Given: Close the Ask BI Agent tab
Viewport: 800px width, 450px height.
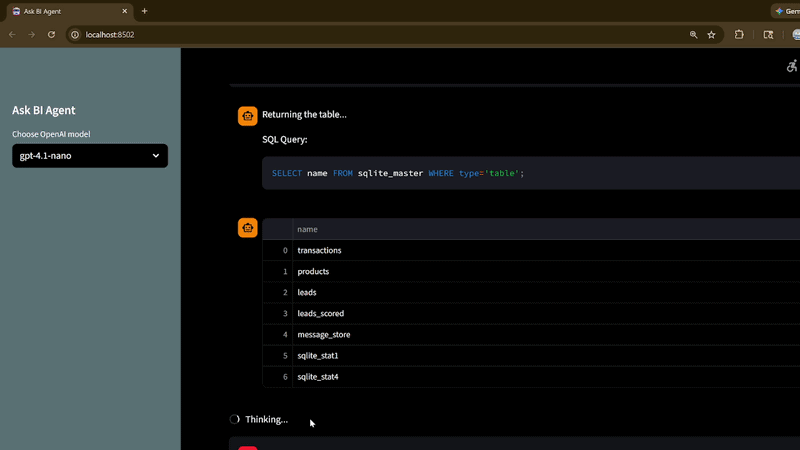Looking at the screenshot, I should (124, 11).
